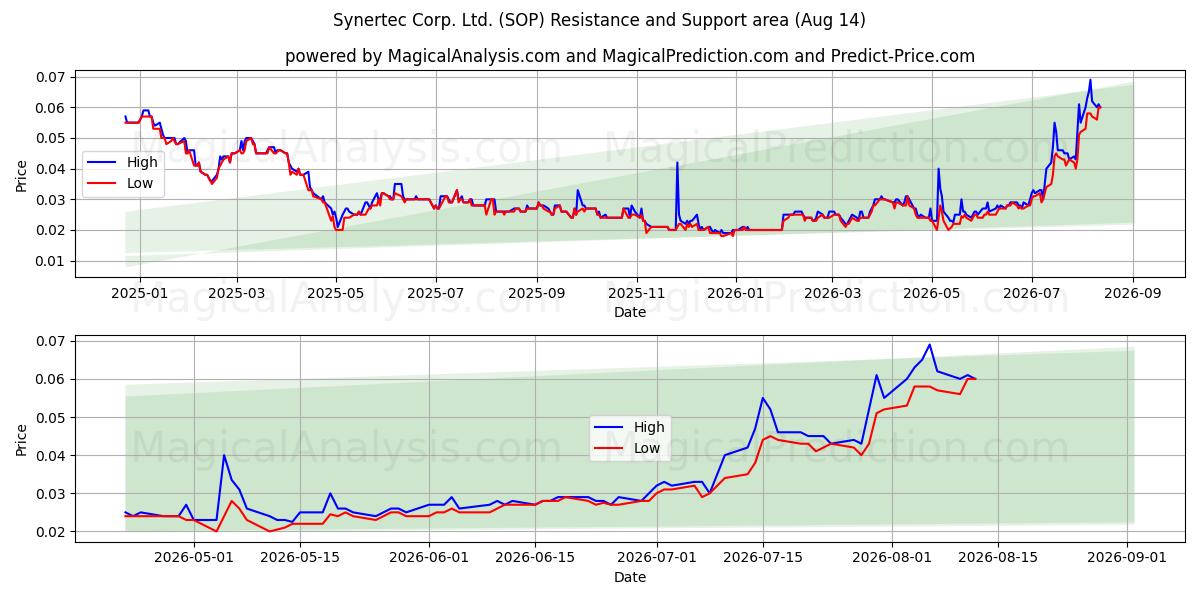
Task: Click the top chart 'Price' y-axis label
Action: (22, 174)
